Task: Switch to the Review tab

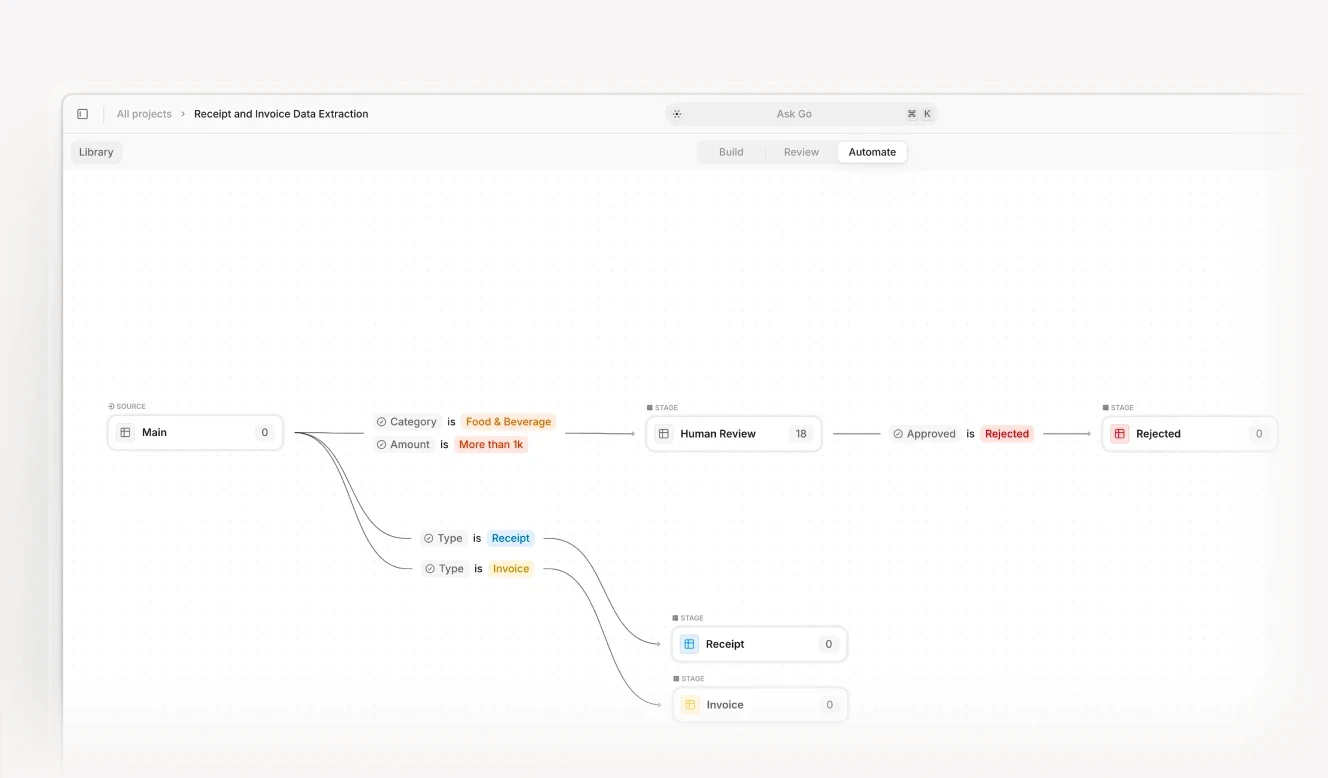Action: pyautogui.click(x=801, y=152)
